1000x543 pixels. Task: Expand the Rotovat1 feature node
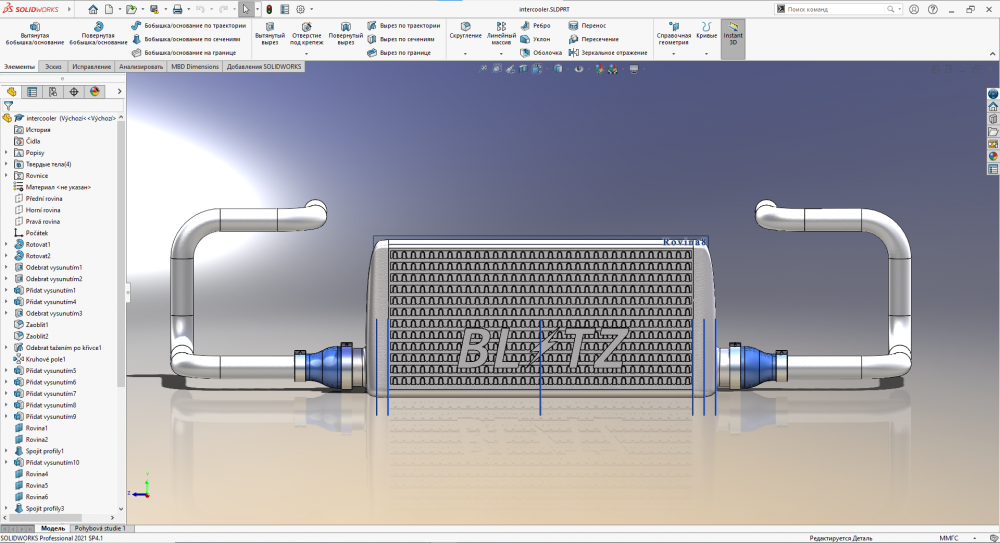pos(6,244)
